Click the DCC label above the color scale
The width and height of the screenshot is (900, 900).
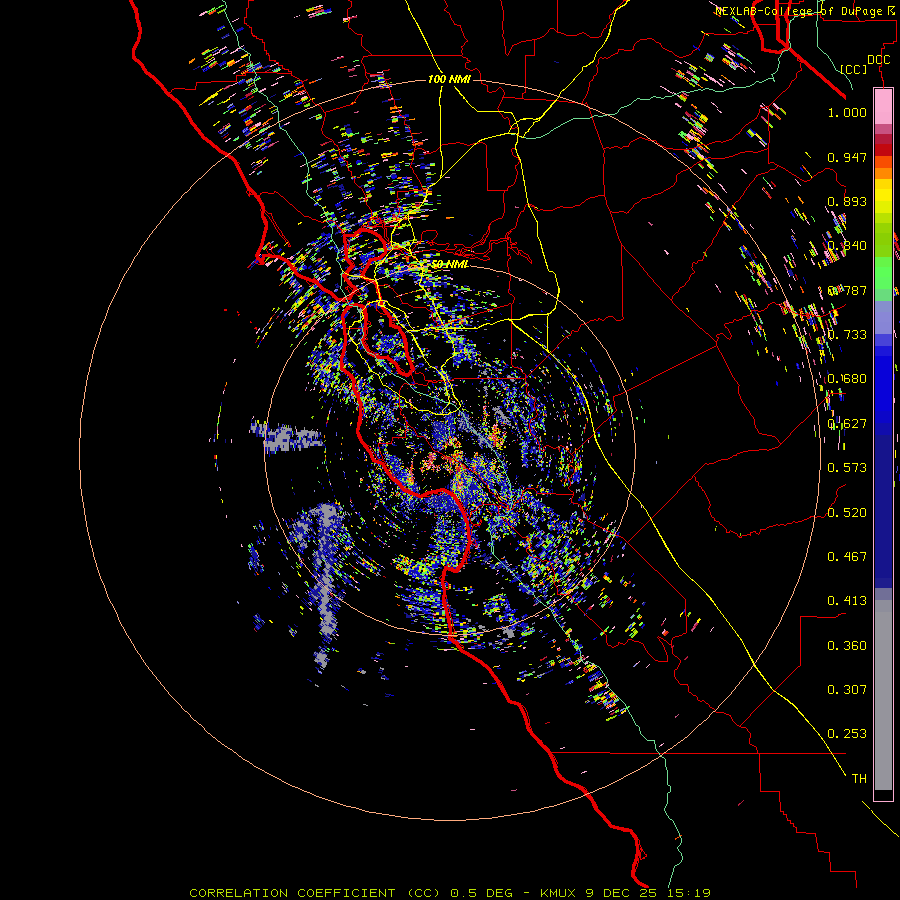pos(878,60)
